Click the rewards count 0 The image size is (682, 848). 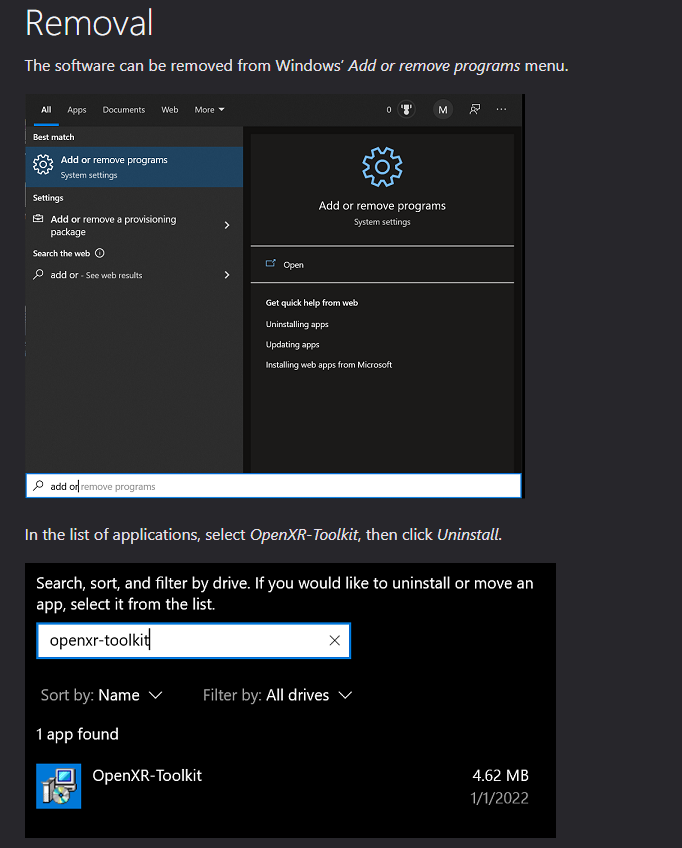388,110
